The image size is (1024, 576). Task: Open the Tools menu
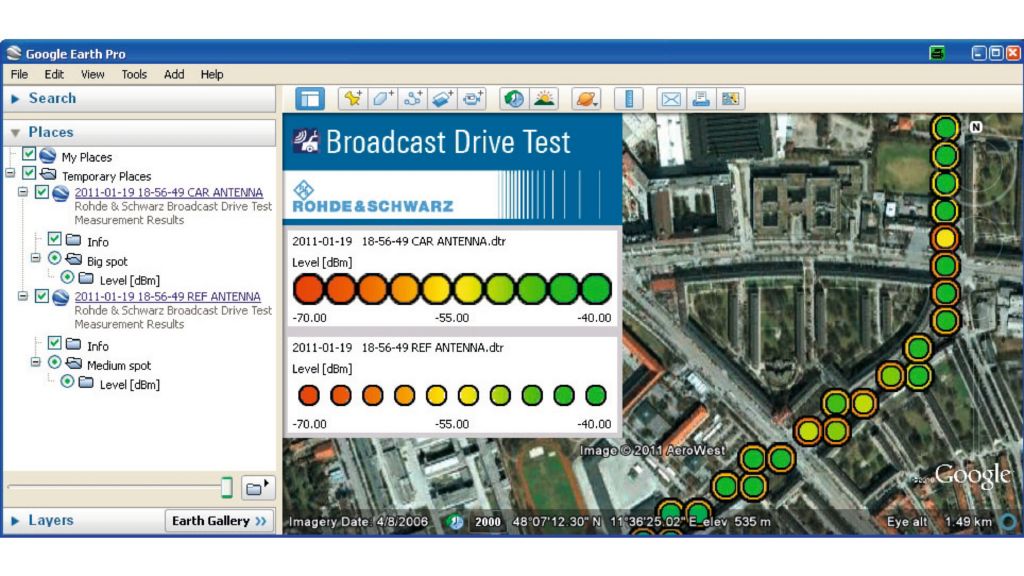pos(134,74)
